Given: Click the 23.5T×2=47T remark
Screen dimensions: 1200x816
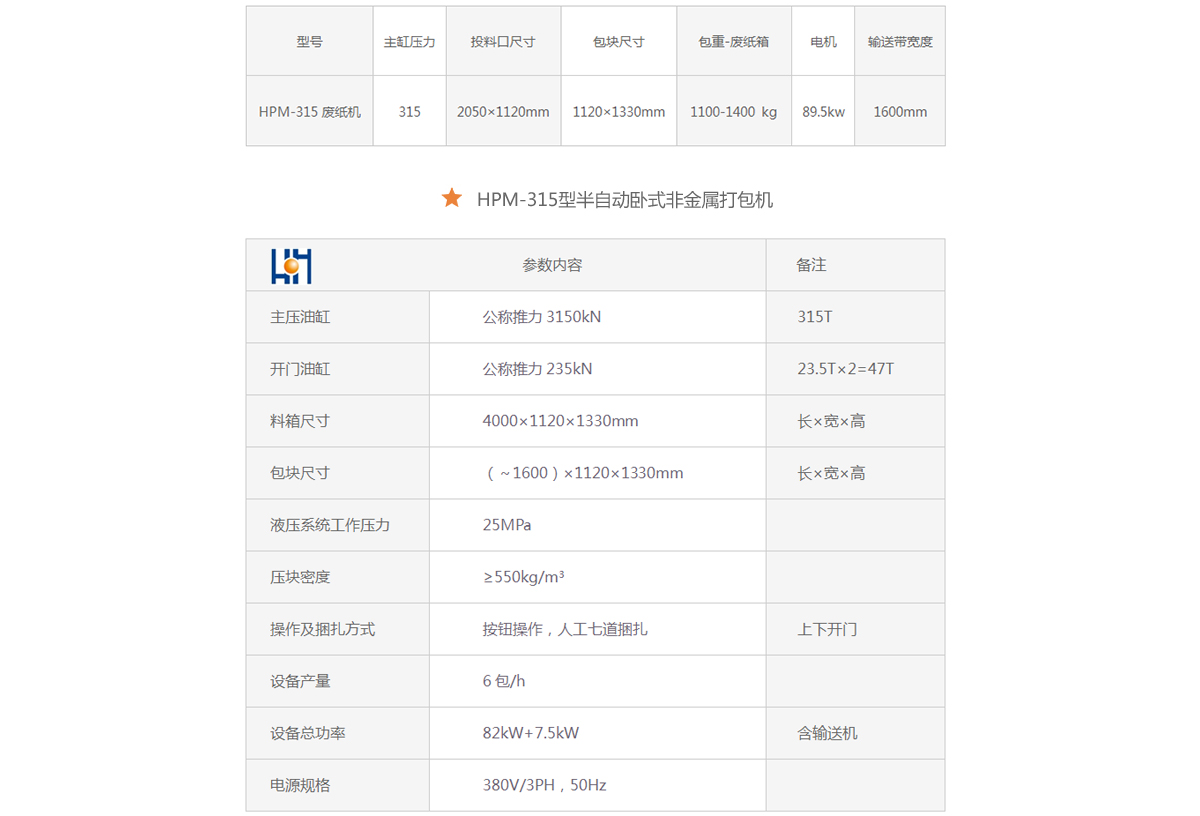Looking at the screenshot, I should click(x=845, y=369).
